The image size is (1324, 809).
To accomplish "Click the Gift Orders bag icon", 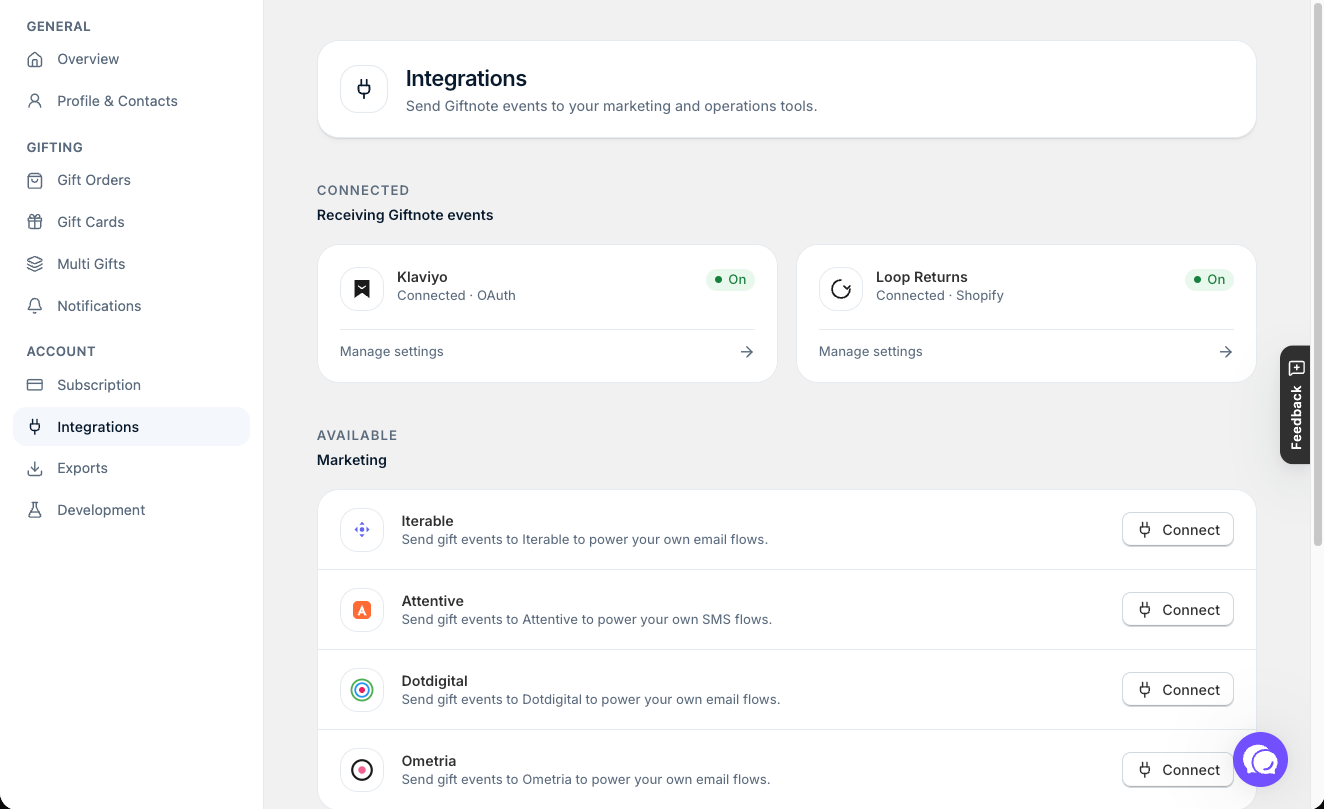I will pos(35,180).
